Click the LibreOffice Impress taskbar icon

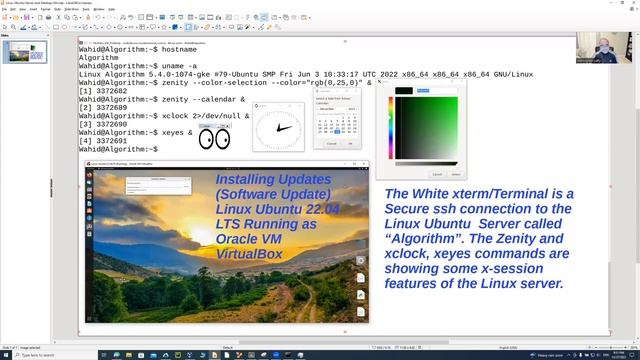tap(214, 355)
